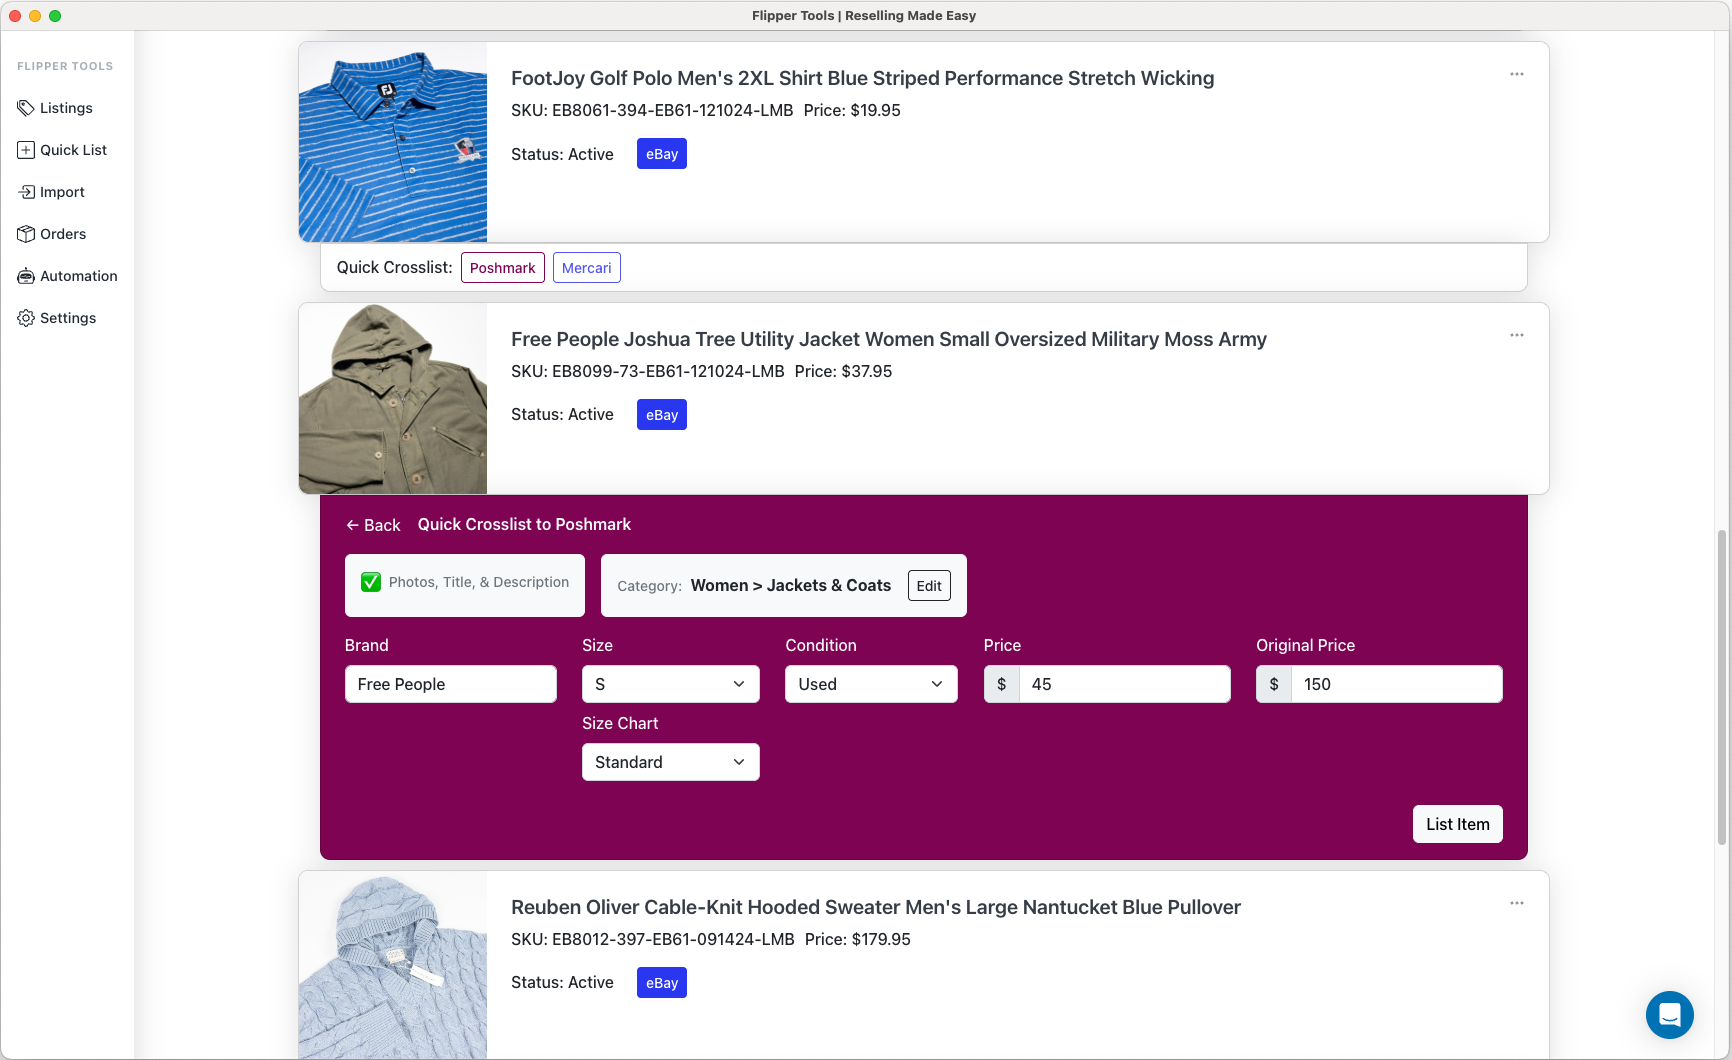Click Free People Joshua Tree Utility Jacket title

point(889,339)
